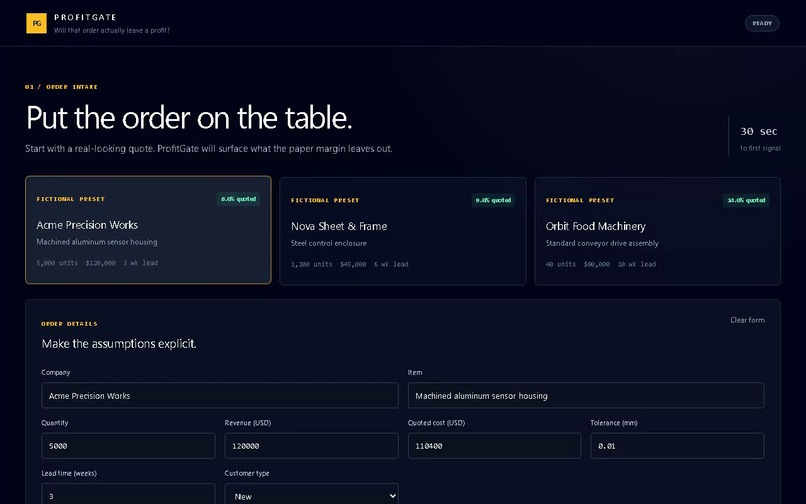Select the Quoted cost (USD) input
Viewport: 806px width, 504px height.
(494, 446)
